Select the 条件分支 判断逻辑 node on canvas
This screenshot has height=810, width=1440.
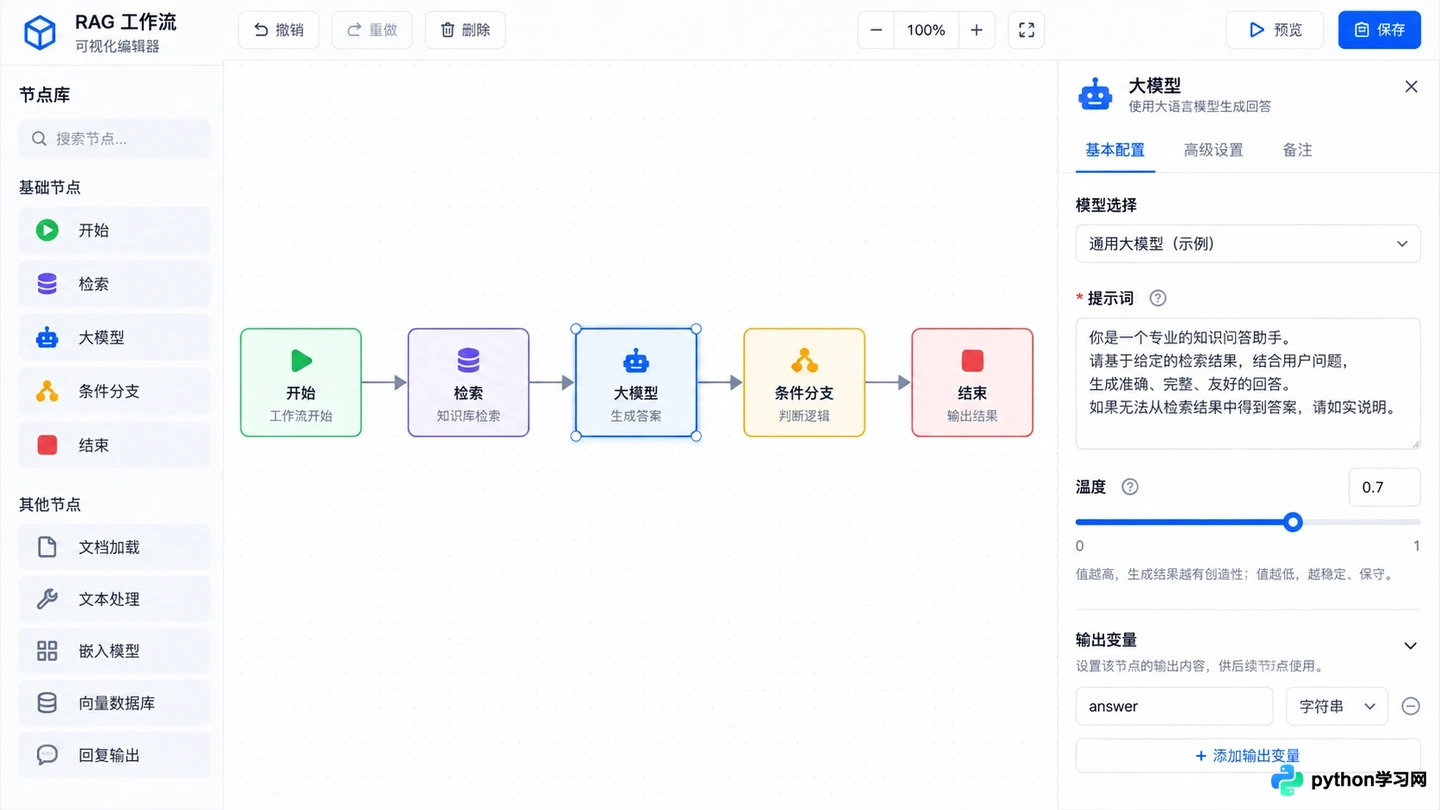click(x=804, y=383)
